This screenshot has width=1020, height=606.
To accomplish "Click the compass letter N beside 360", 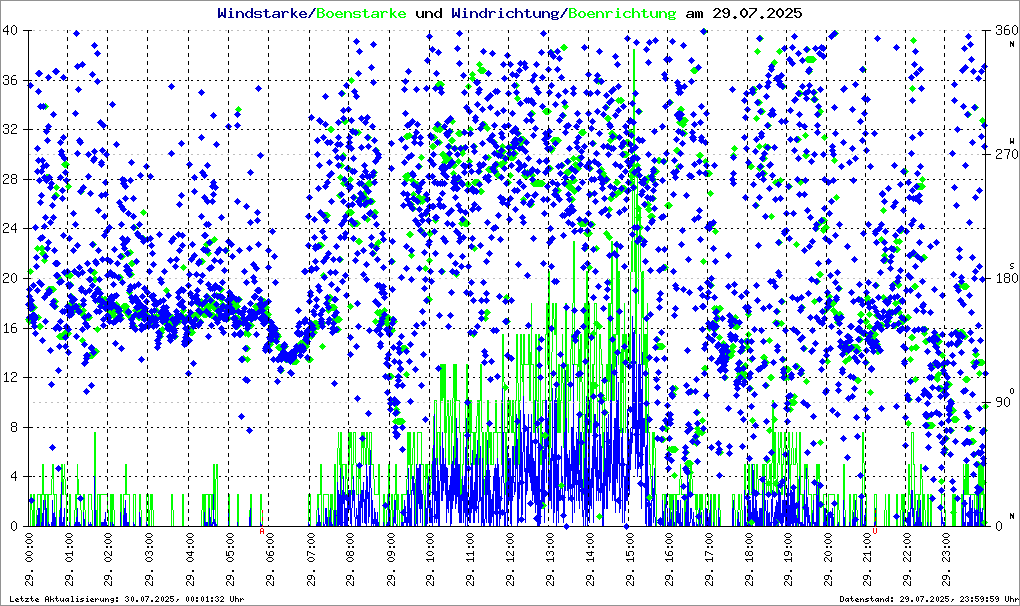I will tap(1012, 44).
